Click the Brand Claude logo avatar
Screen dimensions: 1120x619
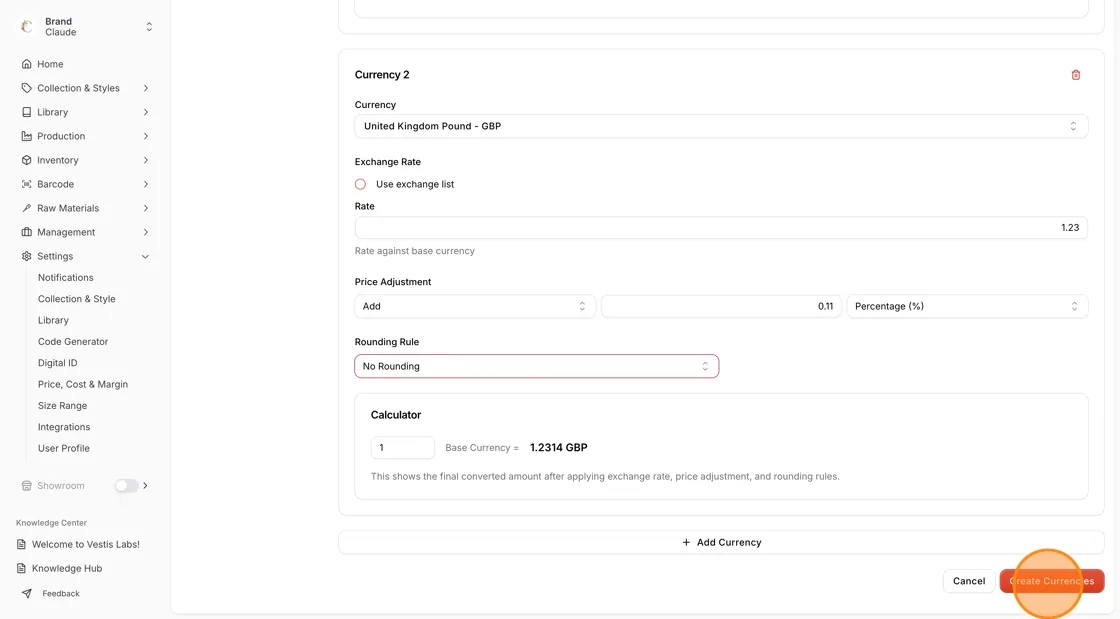(27, 26)
